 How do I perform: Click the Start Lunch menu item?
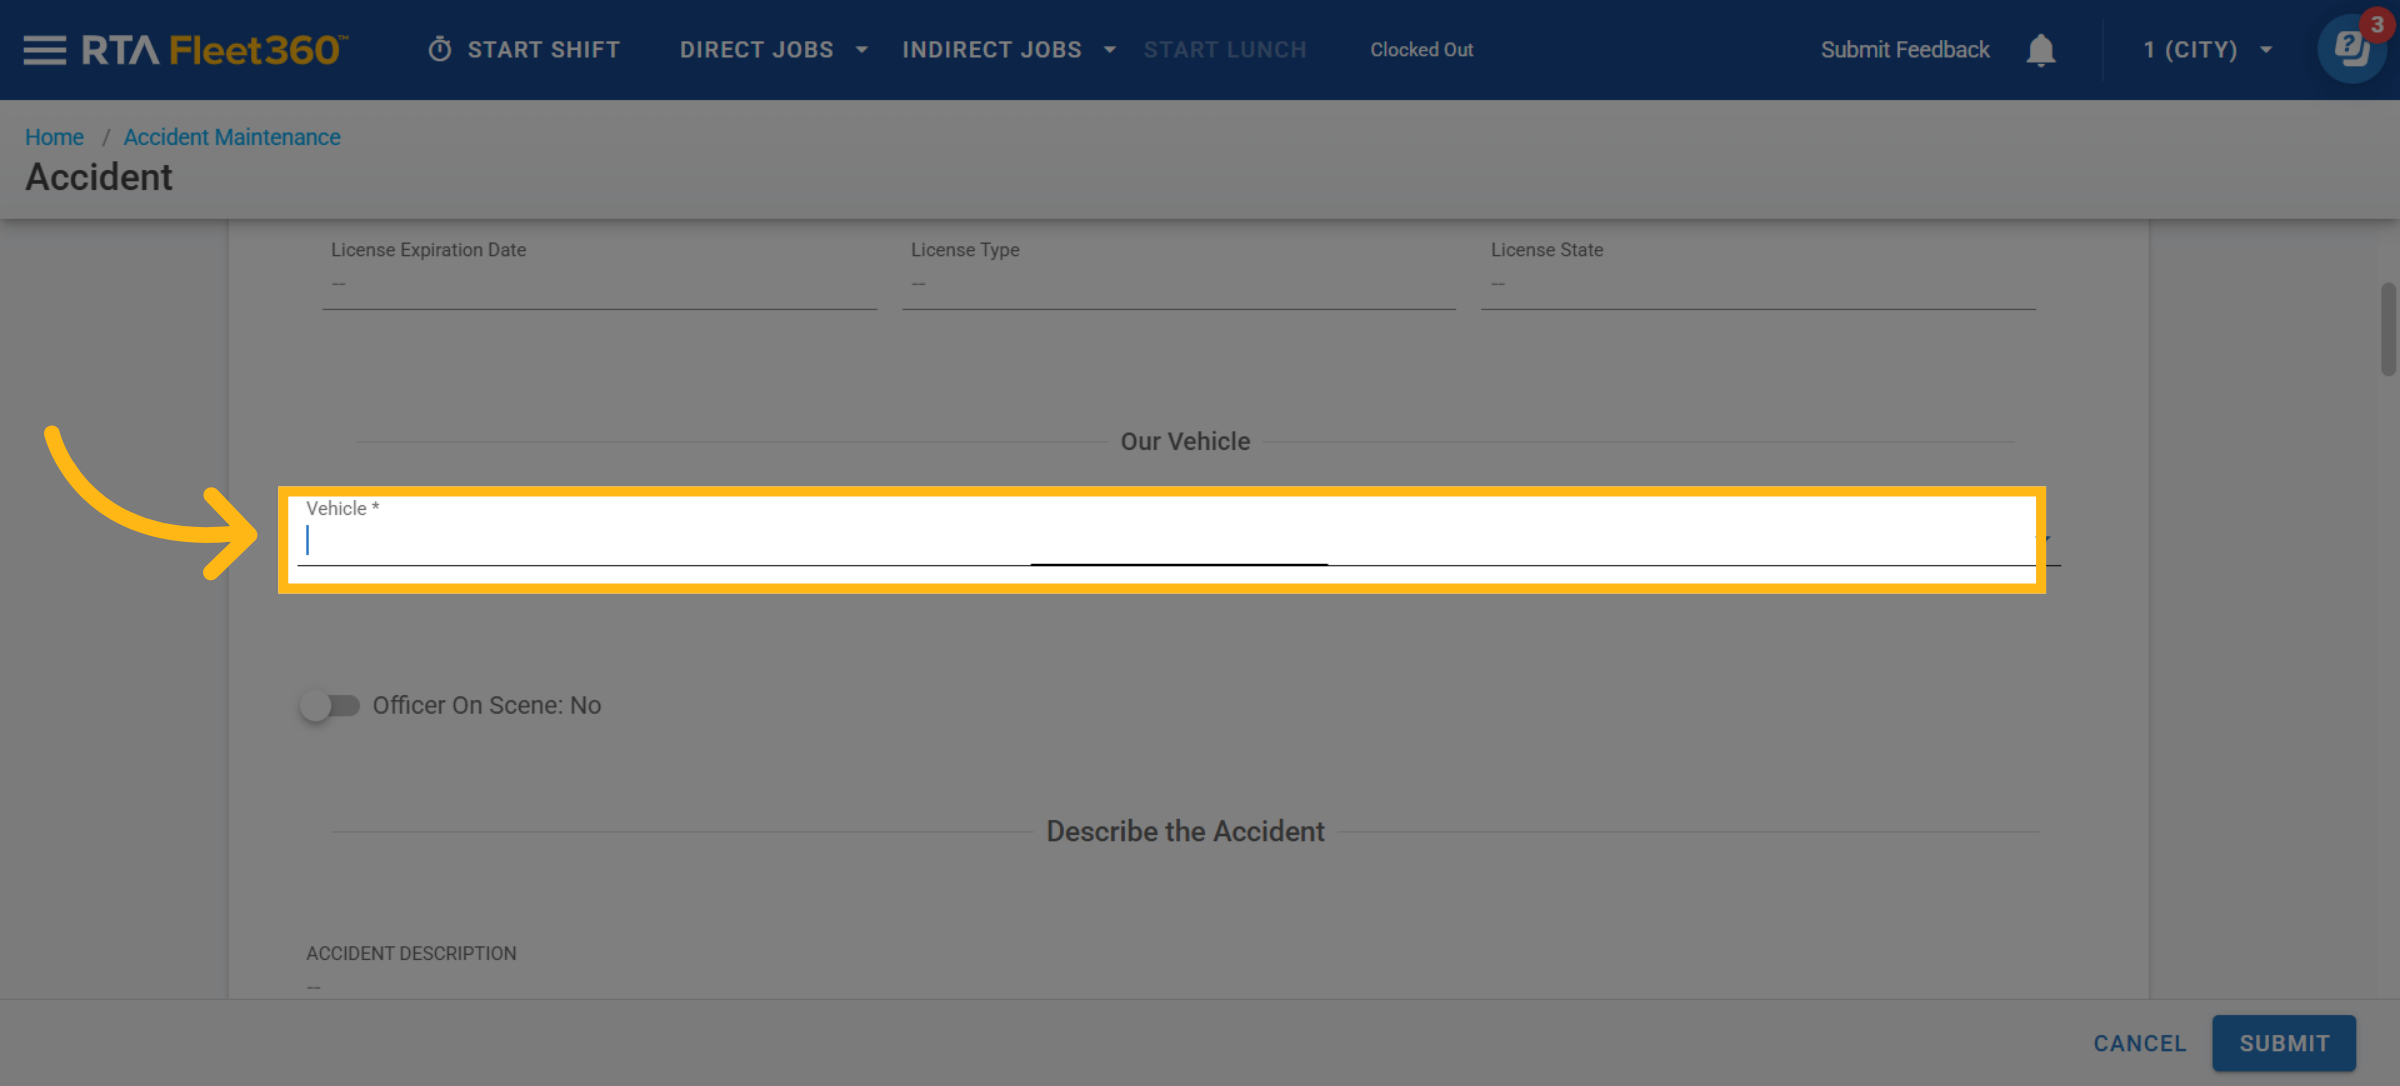(x=1225, y=50)
